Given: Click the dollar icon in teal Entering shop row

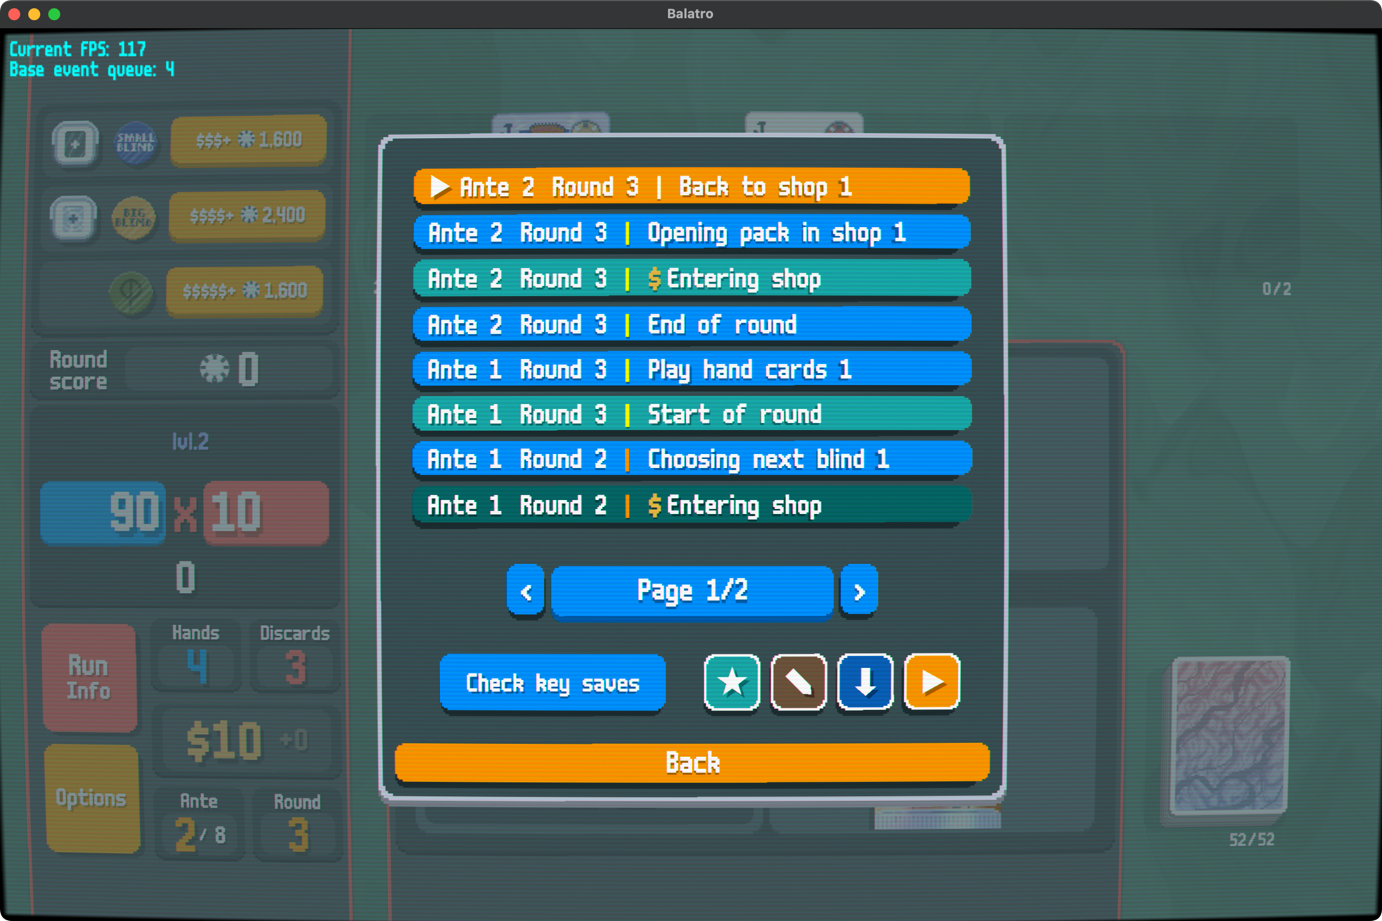Looking at the screenshot, I should point(654,279).
